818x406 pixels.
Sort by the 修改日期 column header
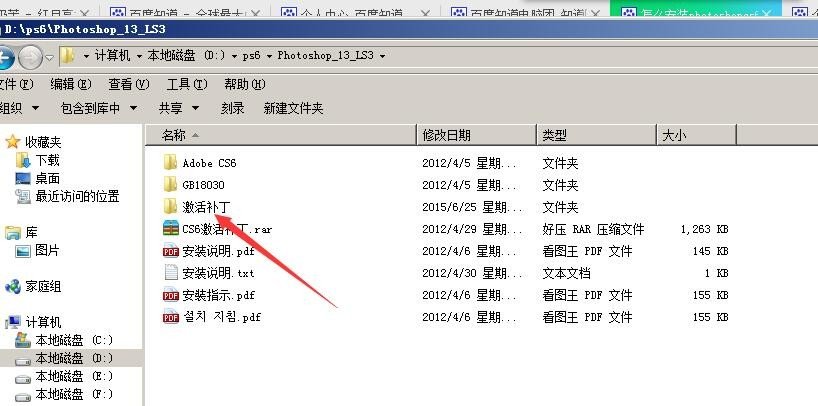(476, 135)
